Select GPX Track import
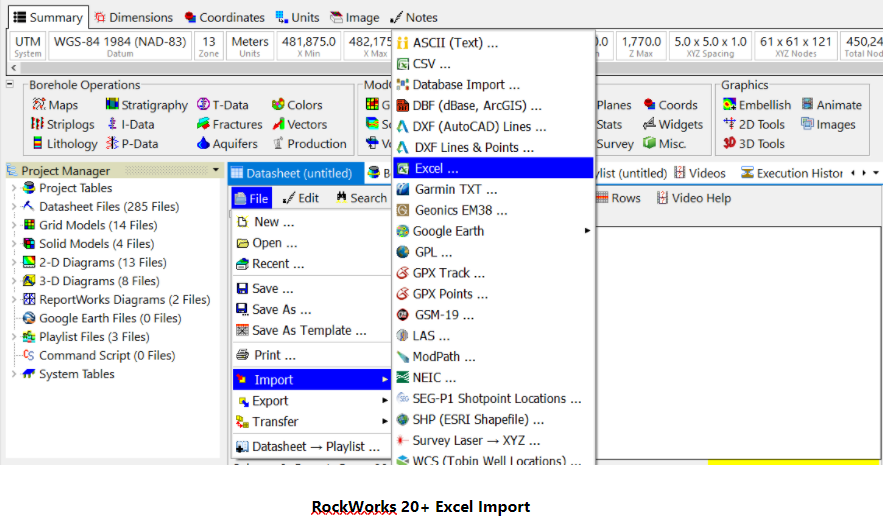The width and height of the screenshot is (884, 519). coord(493,273)
